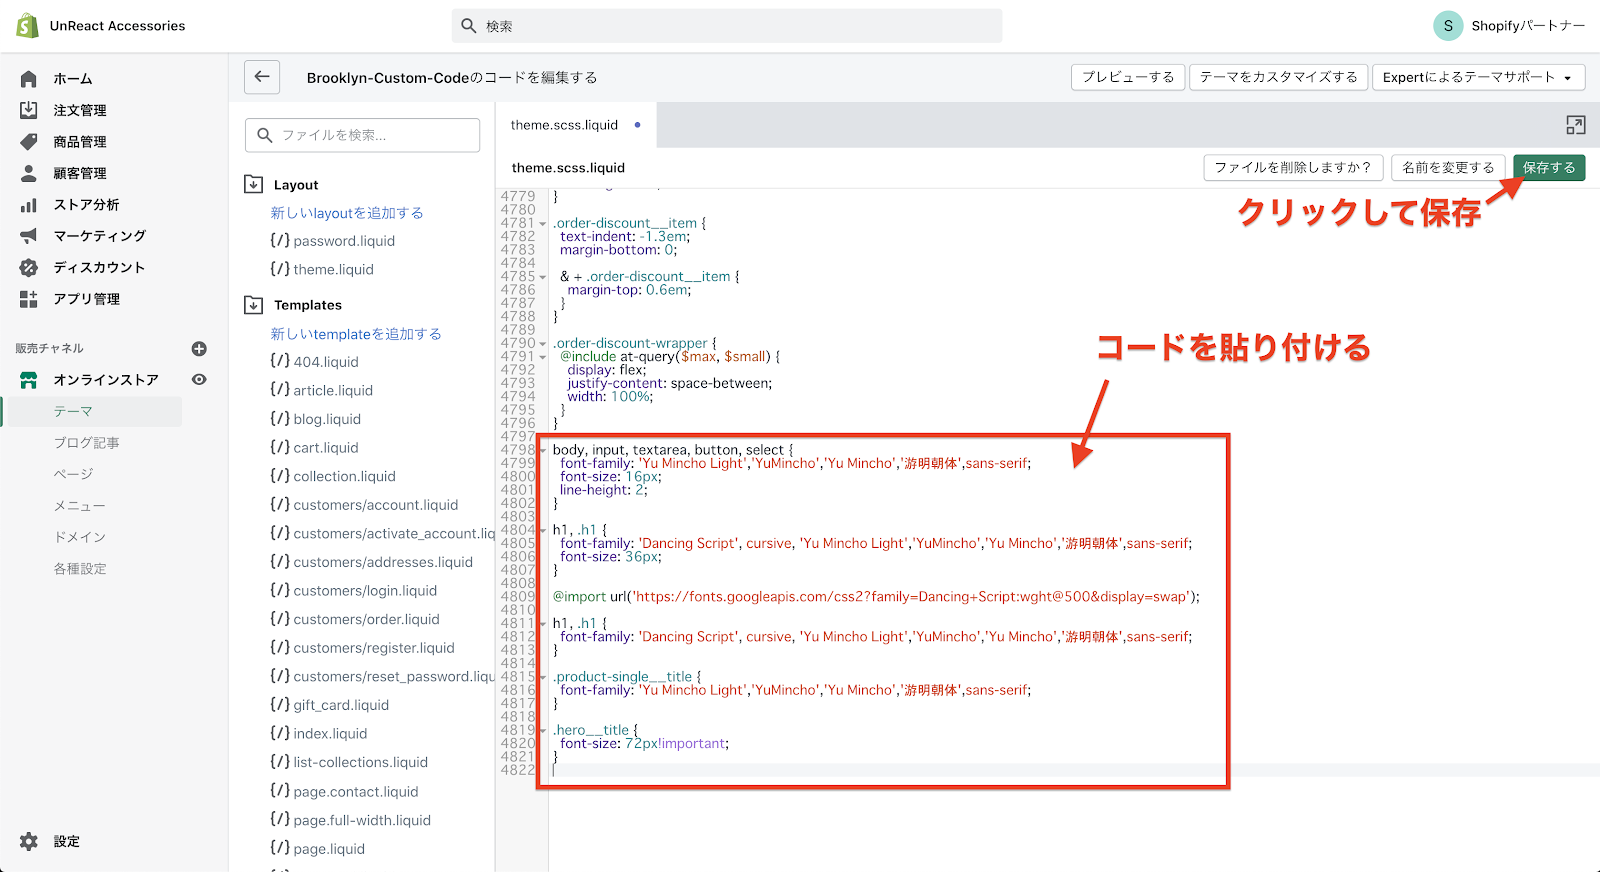
Task: Open the 設定 gear in sidebar
Action: [x=29, y=842]
